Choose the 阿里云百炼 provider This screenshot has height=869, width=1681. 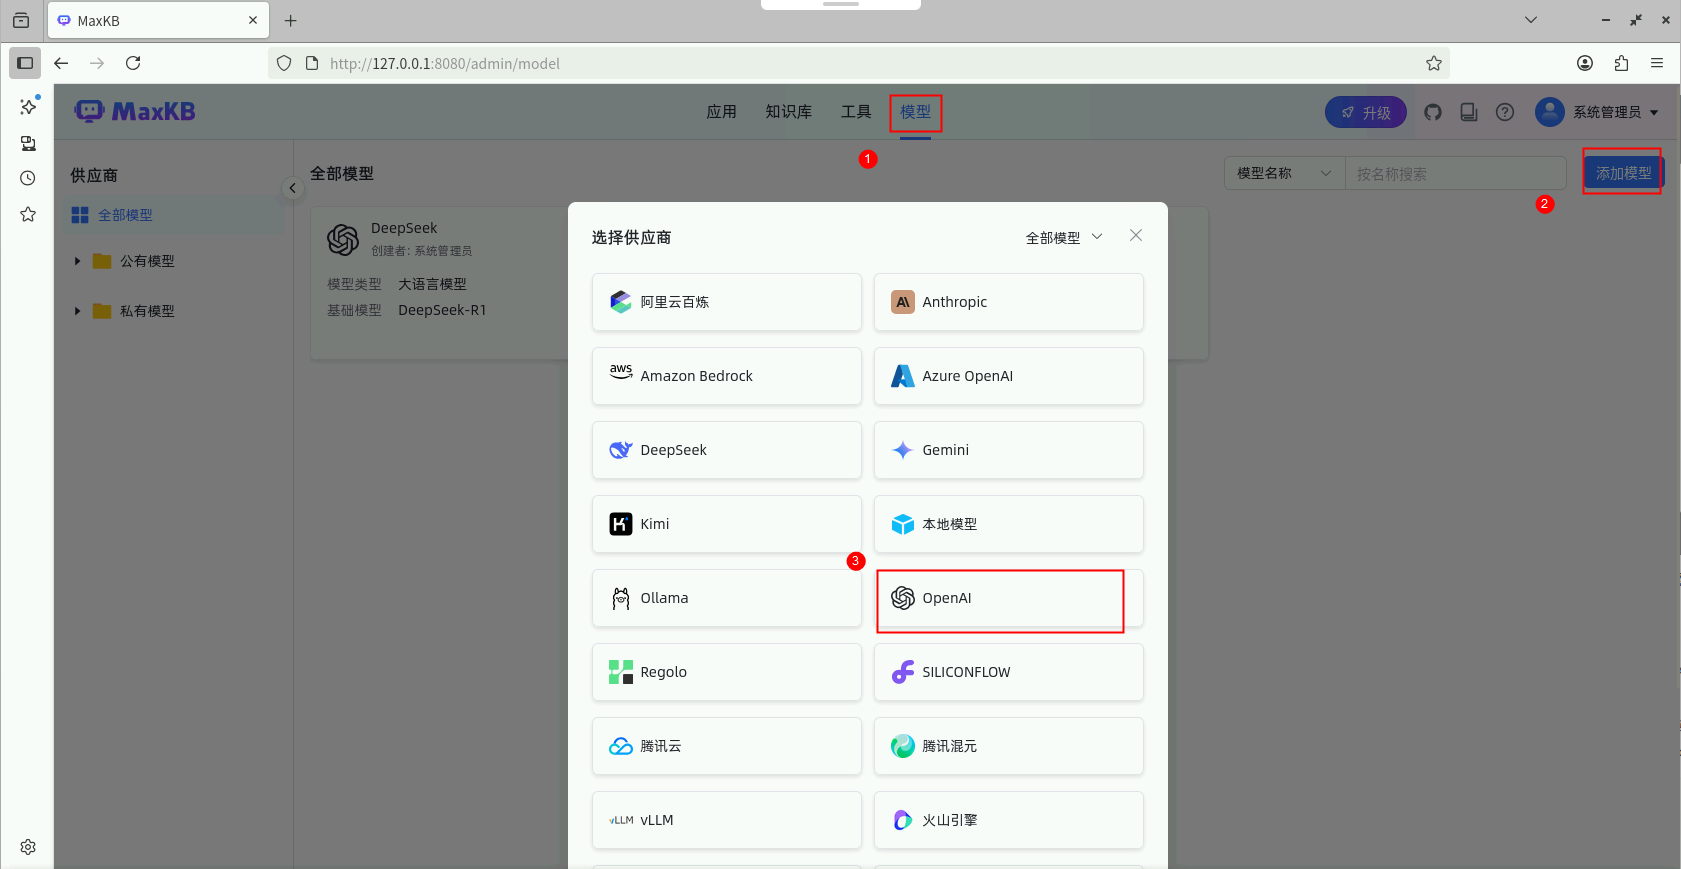point(726,302)
